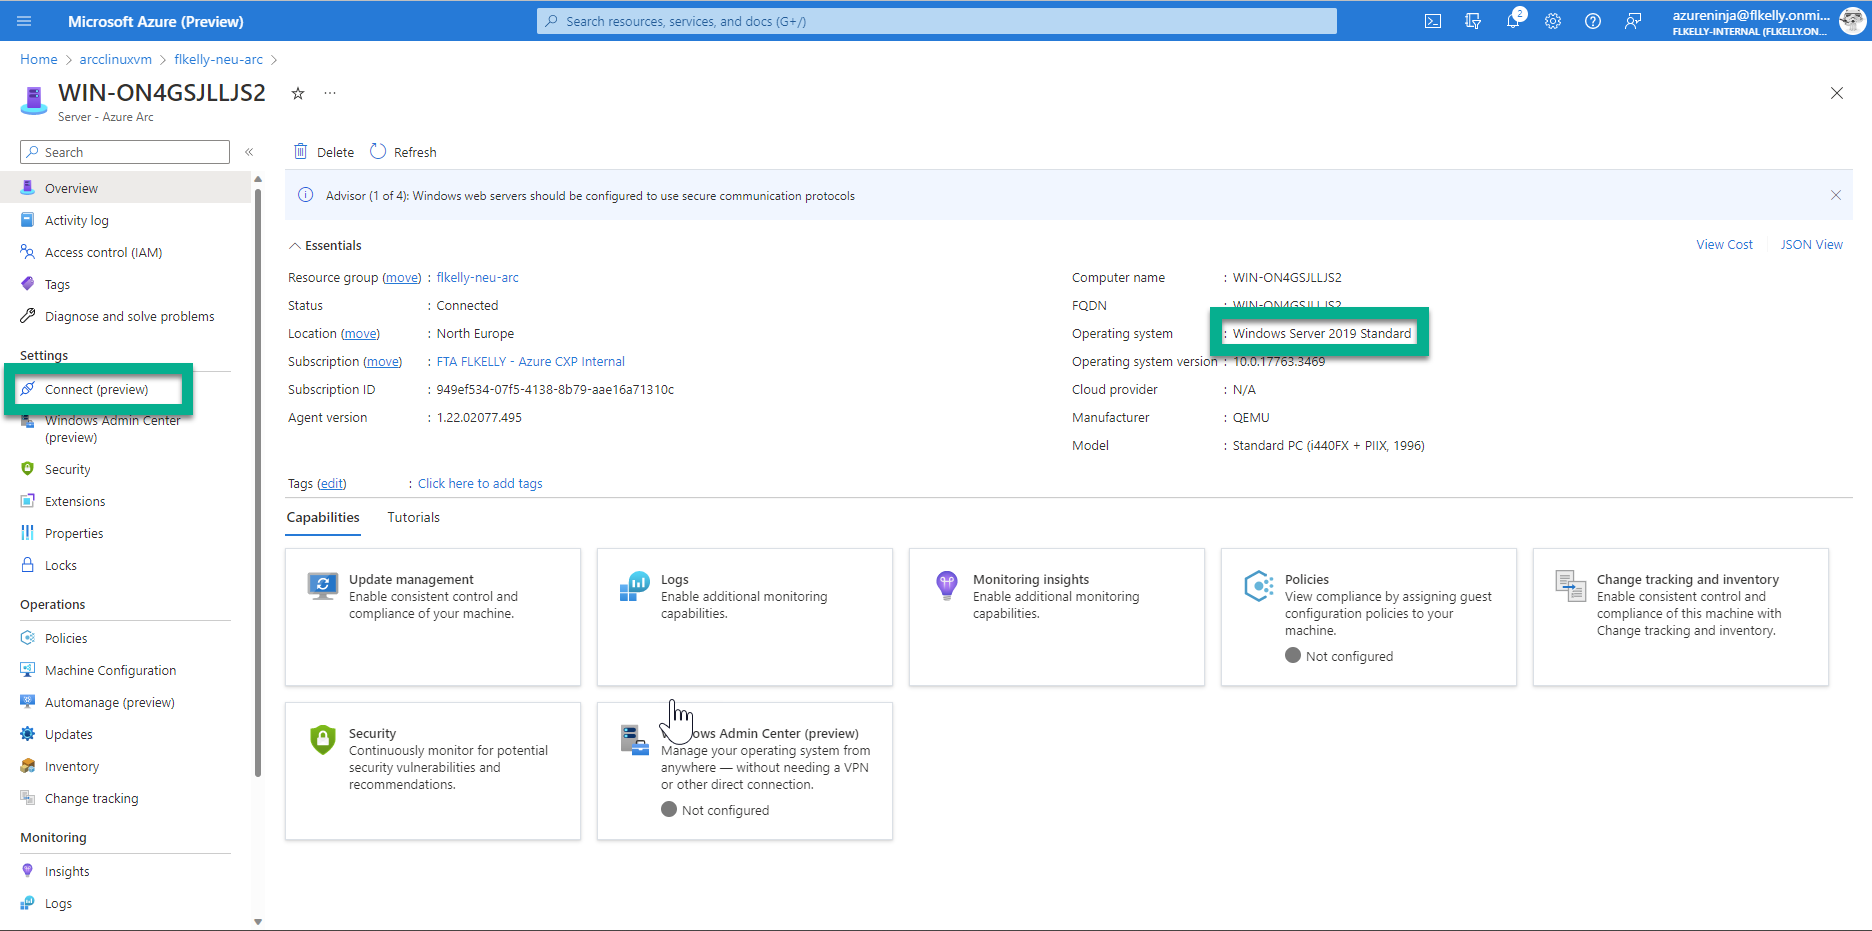
Task: Close the WIN-ON4GSJLLJS2 blade
Action: [x=1837, y=93]
